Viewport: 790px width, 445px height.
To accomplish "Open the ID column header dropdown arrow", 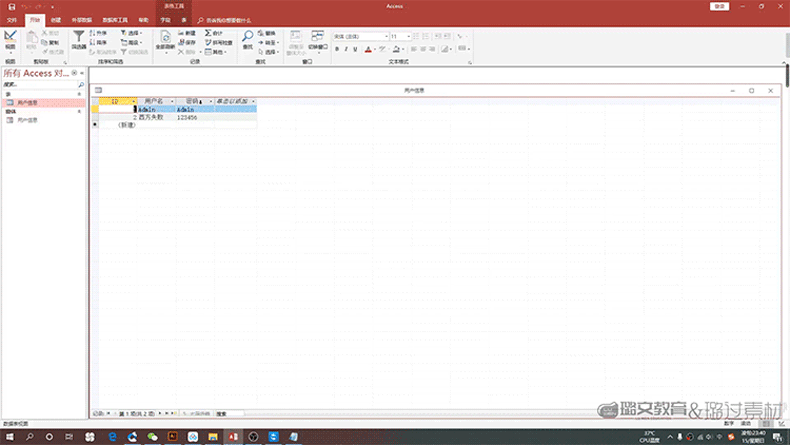I will click(x=133, y=101).
